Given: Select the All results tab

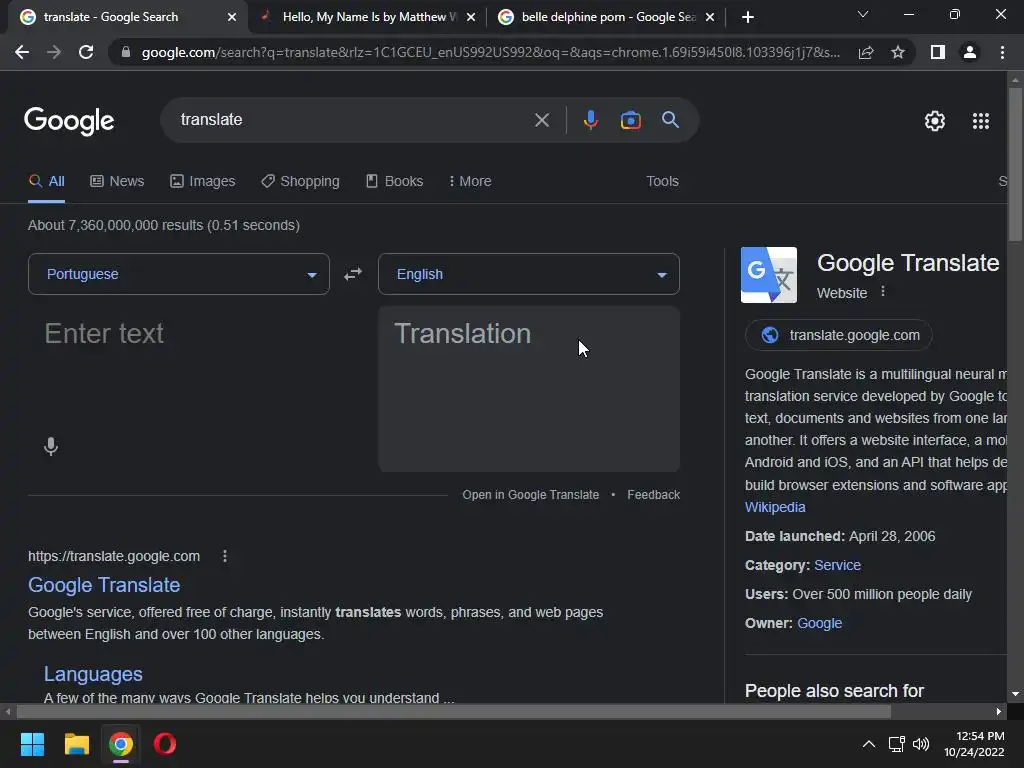Looking at the screenshot, I should [x=46, y=181].
